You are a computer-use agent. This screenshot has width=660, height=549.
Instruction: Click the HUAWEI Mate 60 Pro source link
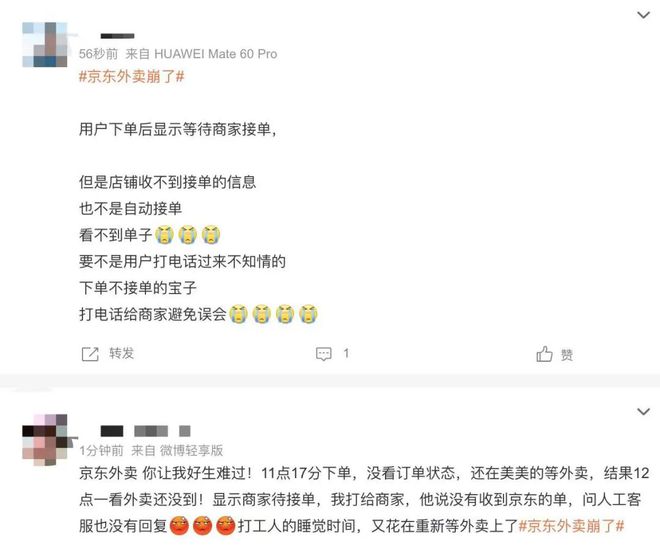(216, 54)
